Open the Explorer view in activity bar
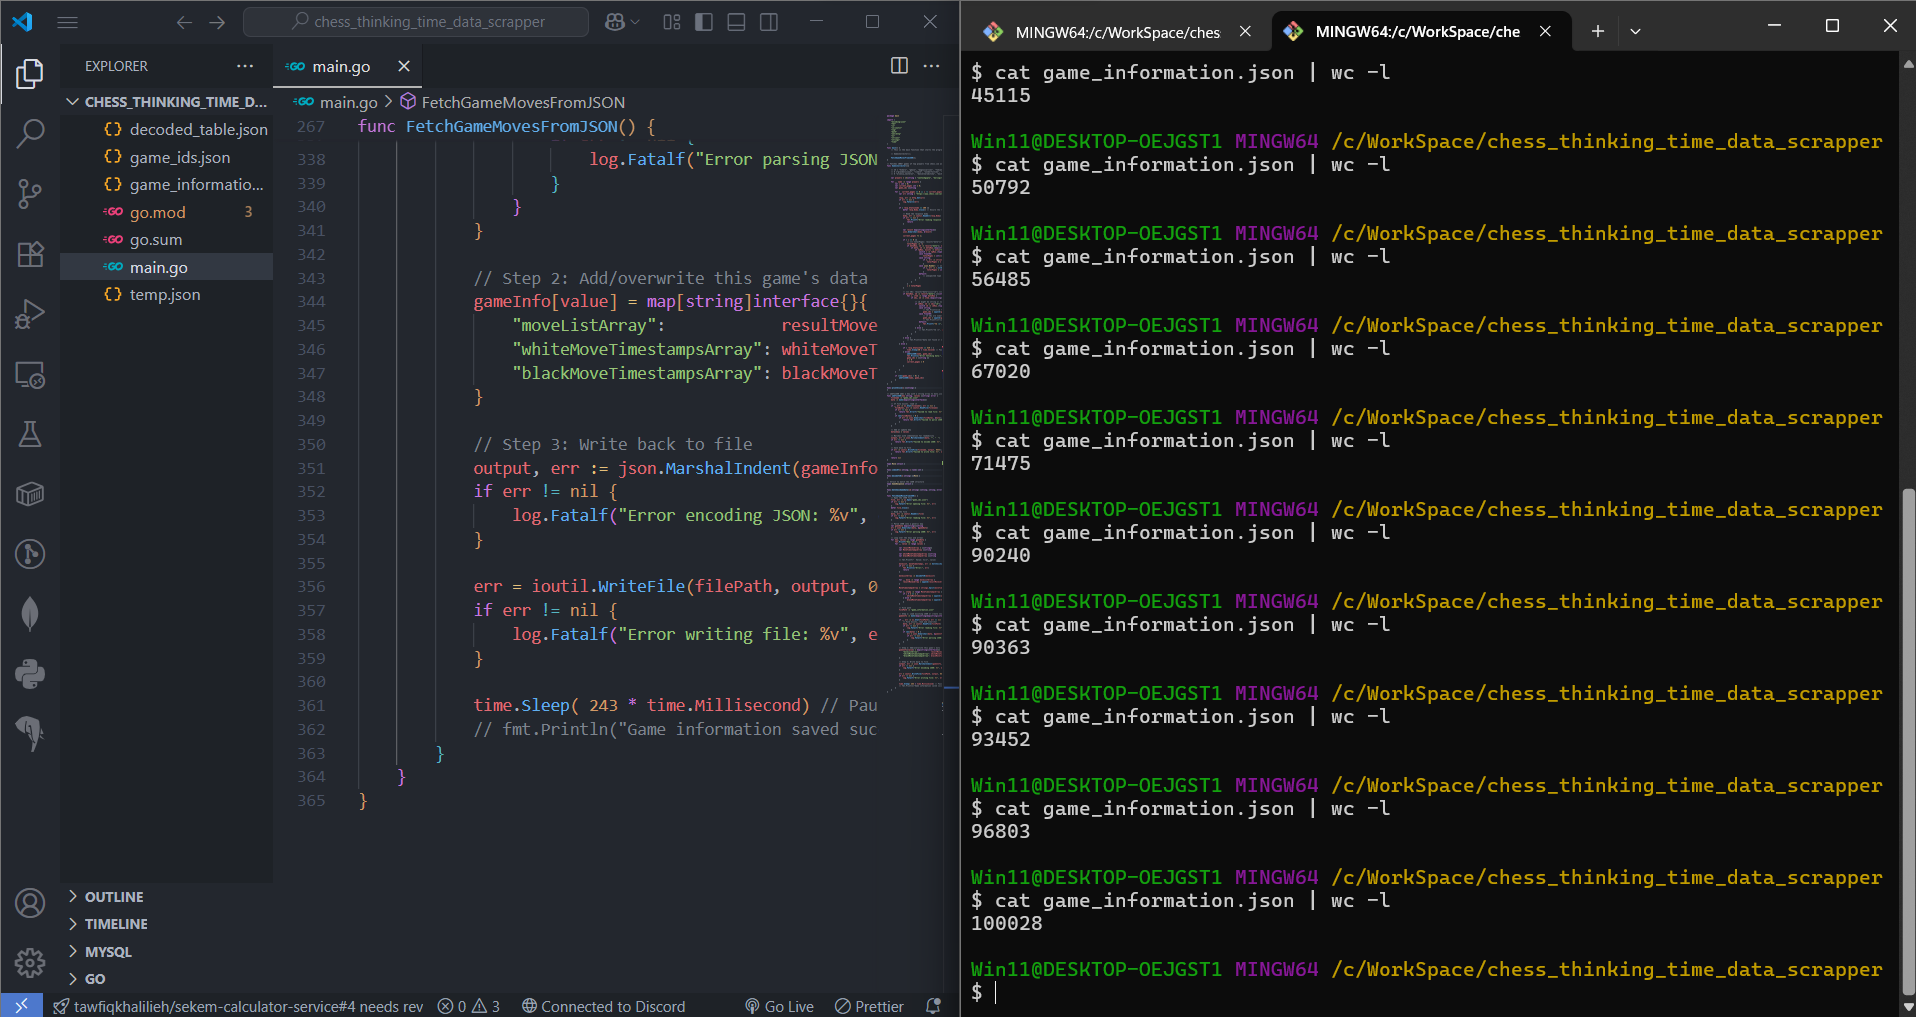1916x1017 pixels. click(x=30, y=73)
